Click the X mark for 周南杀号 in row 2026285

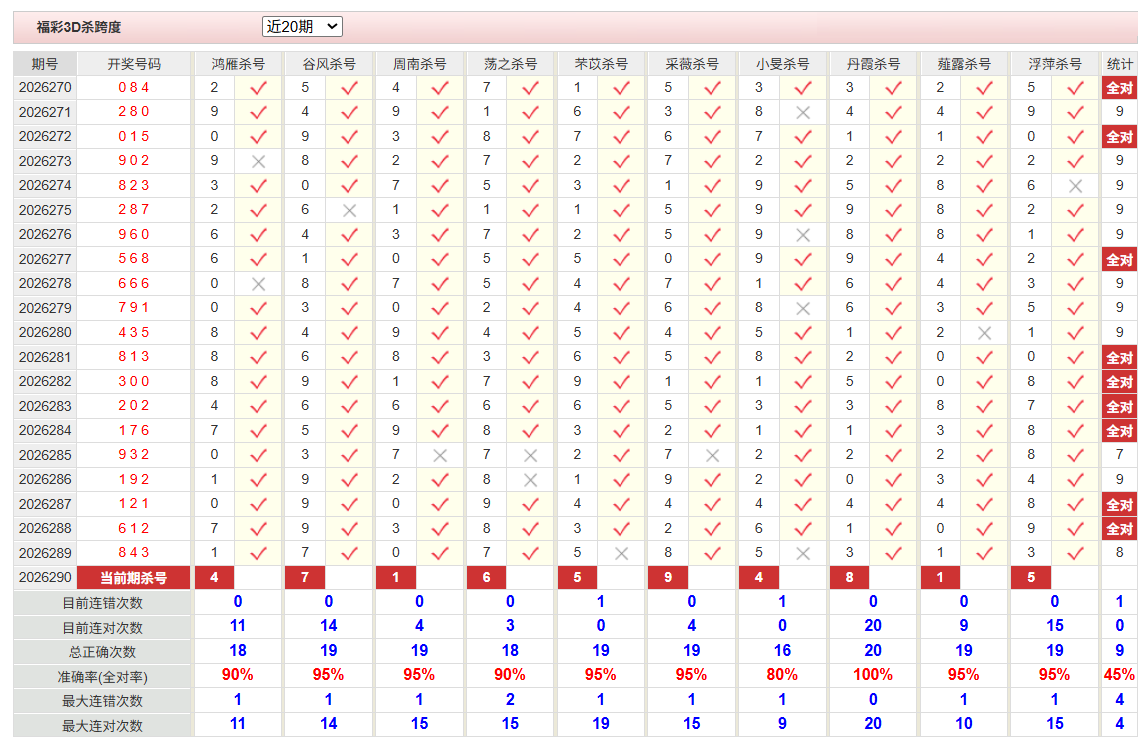440,456
